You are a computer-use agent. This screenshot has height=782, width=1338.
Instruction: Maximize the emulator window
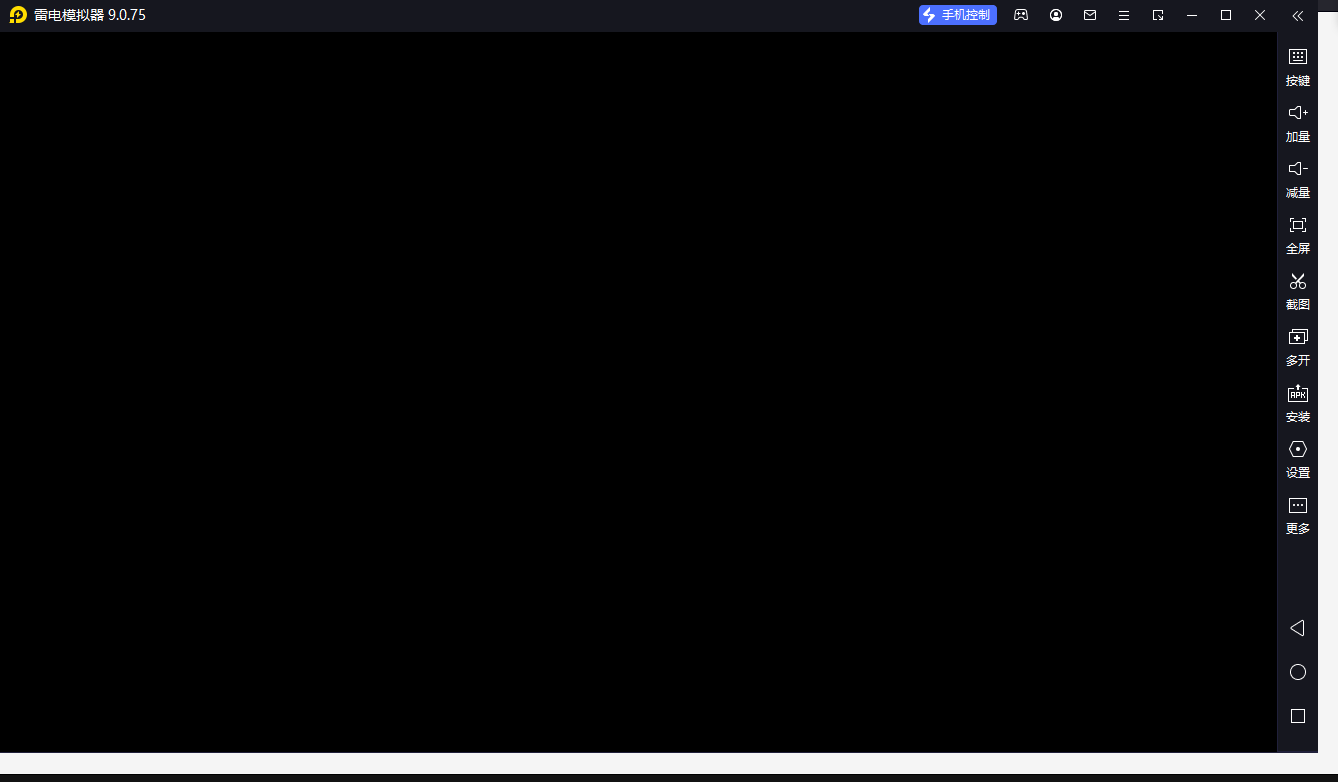click(1226, 15)
